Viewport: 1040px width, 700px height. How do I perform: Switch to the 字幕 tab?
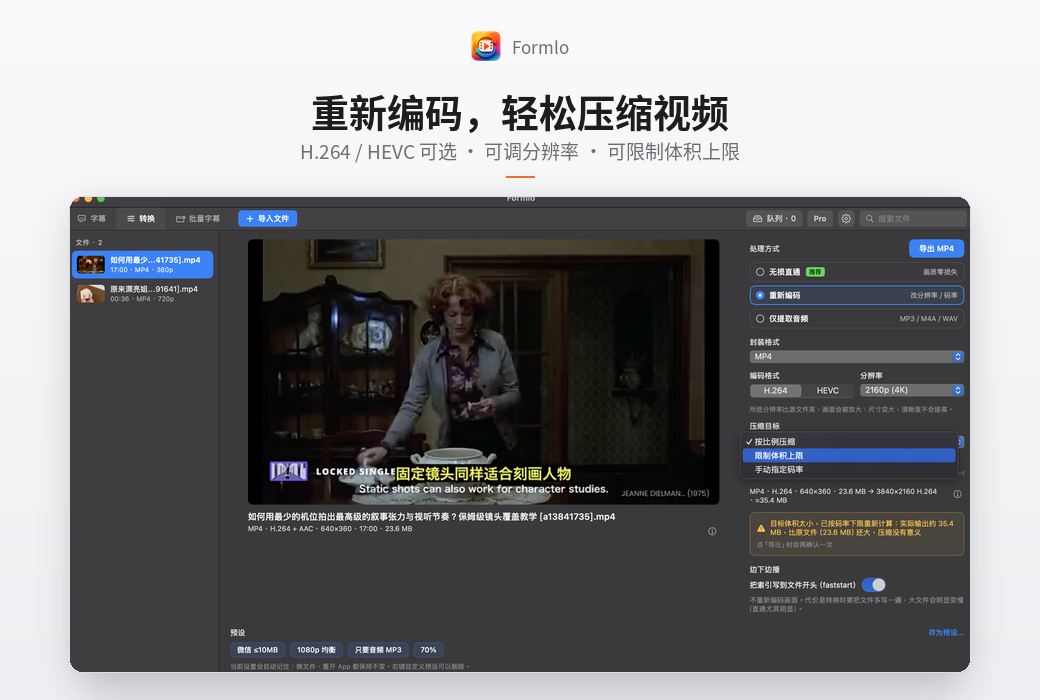coord(92,218)
